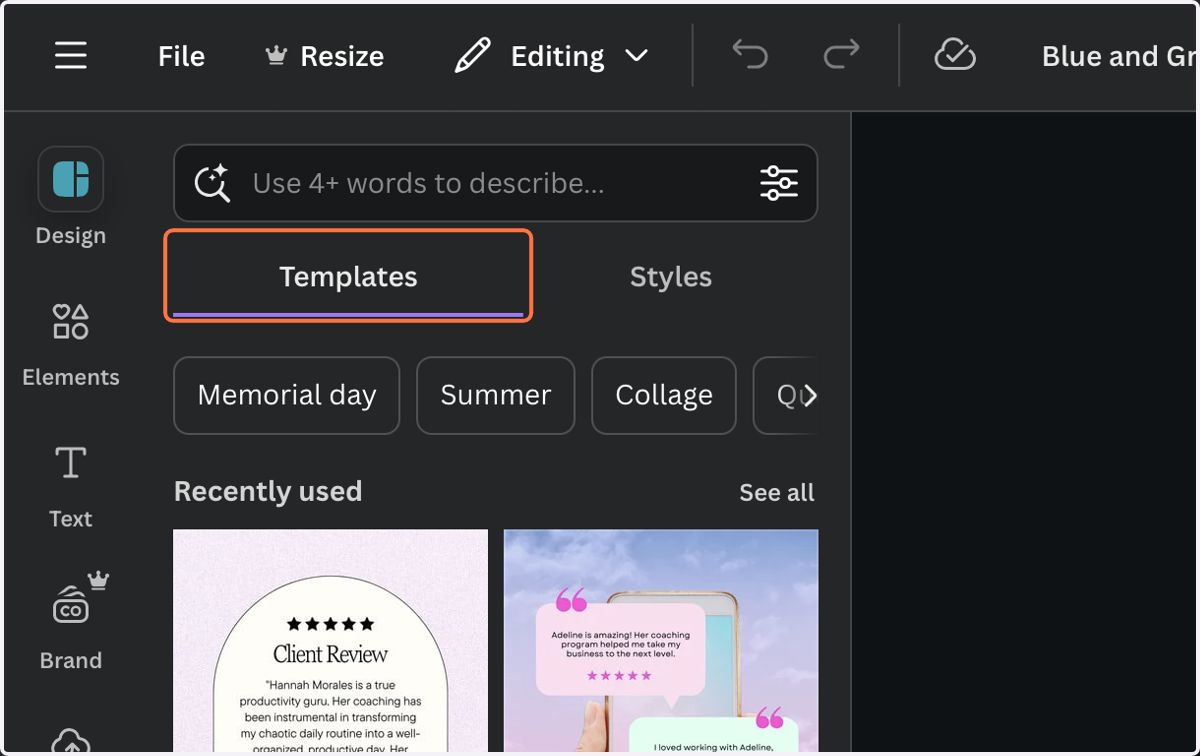
Task: Open the search filter sliders icon
Action: pos(779,183)
